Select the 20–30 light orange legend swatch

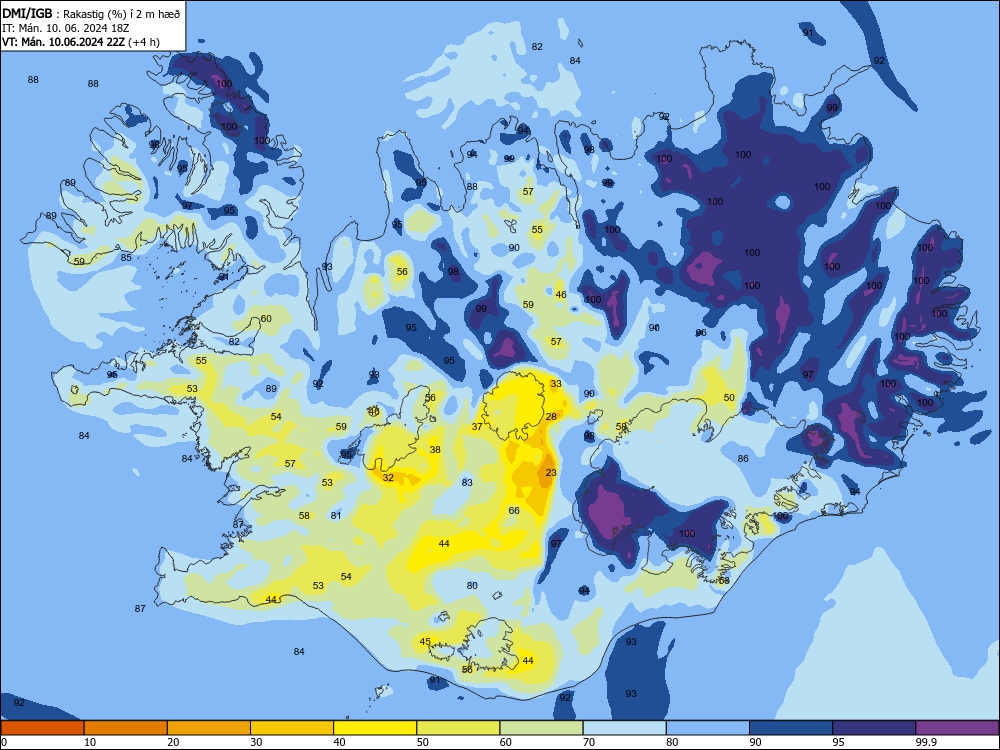point(209,728)
